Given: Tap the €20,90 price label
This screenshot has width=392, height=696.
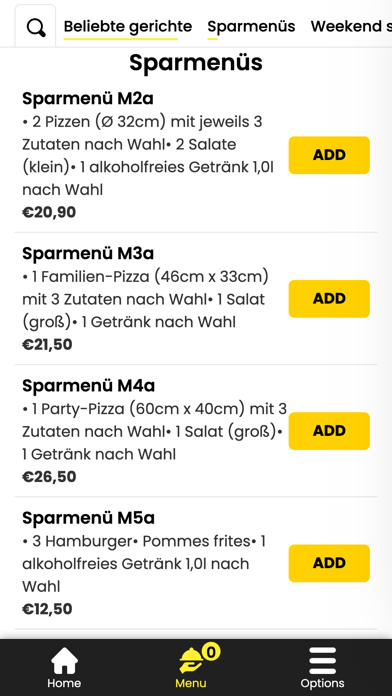Looking at the screenshot, I should [49, 212].
